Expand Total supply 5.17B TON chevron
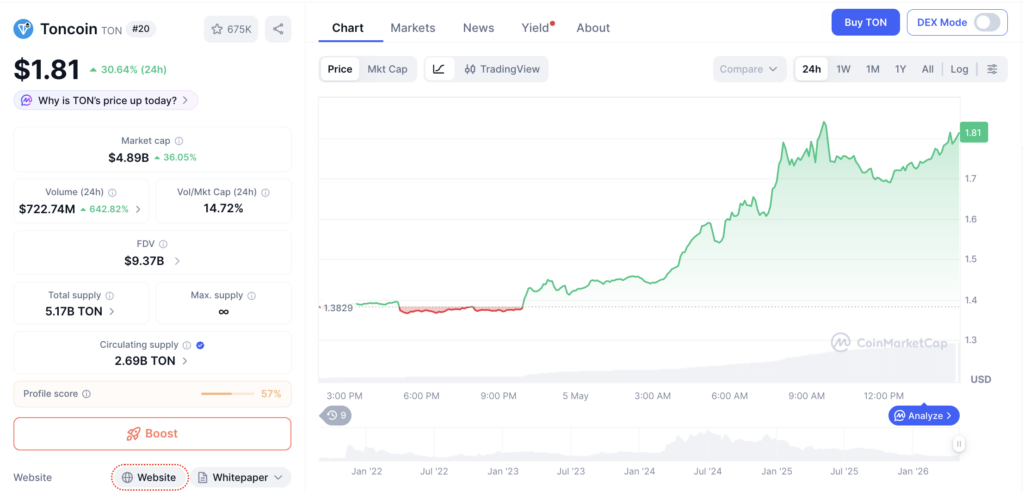The image size is (1024, 493). click(112, 311)
